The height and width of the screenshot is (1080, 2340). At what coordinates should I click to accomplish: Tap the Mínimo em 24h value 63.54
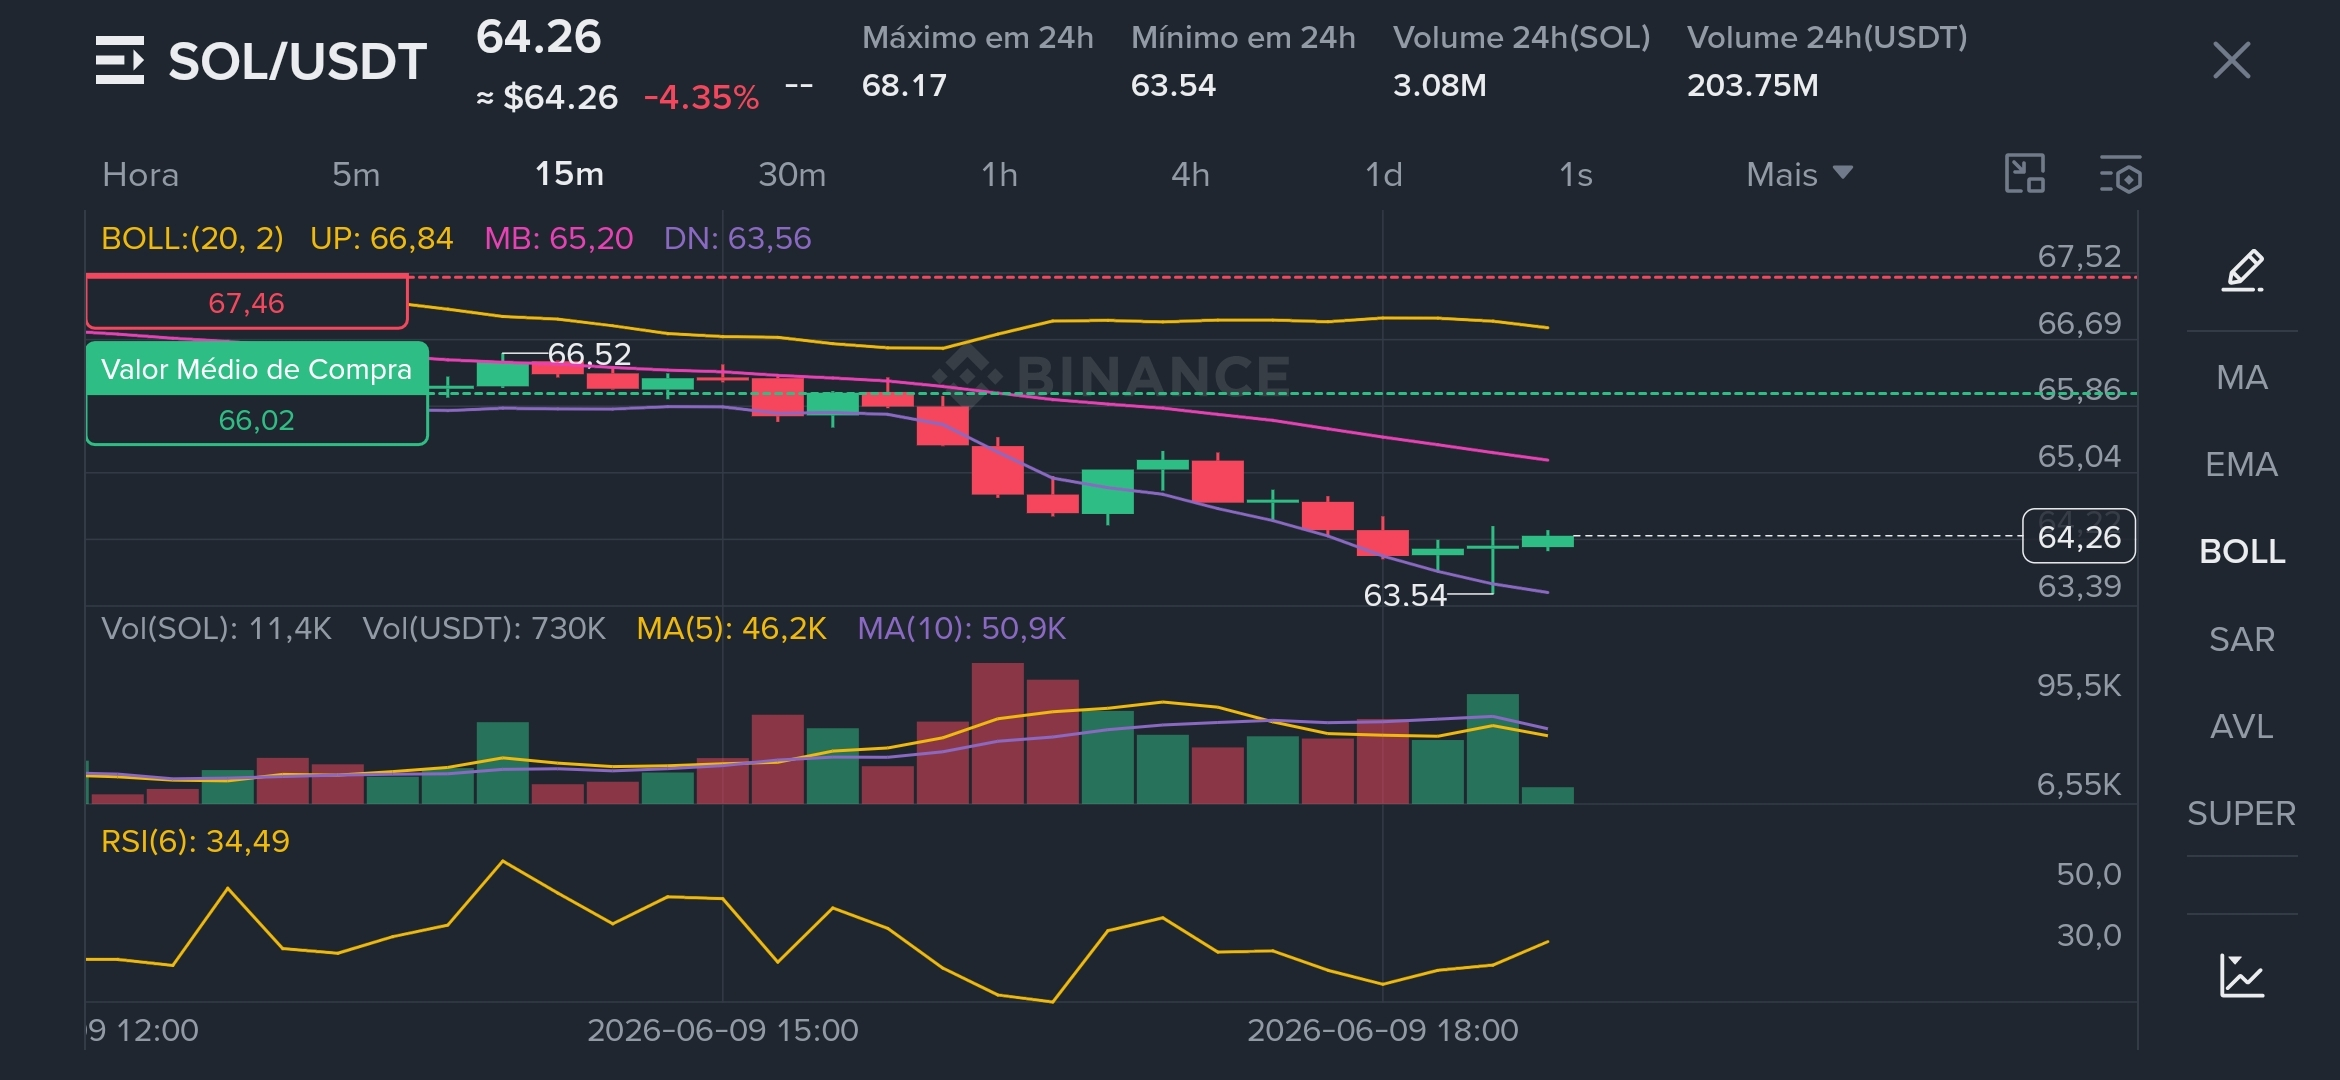pos(1173,86)
